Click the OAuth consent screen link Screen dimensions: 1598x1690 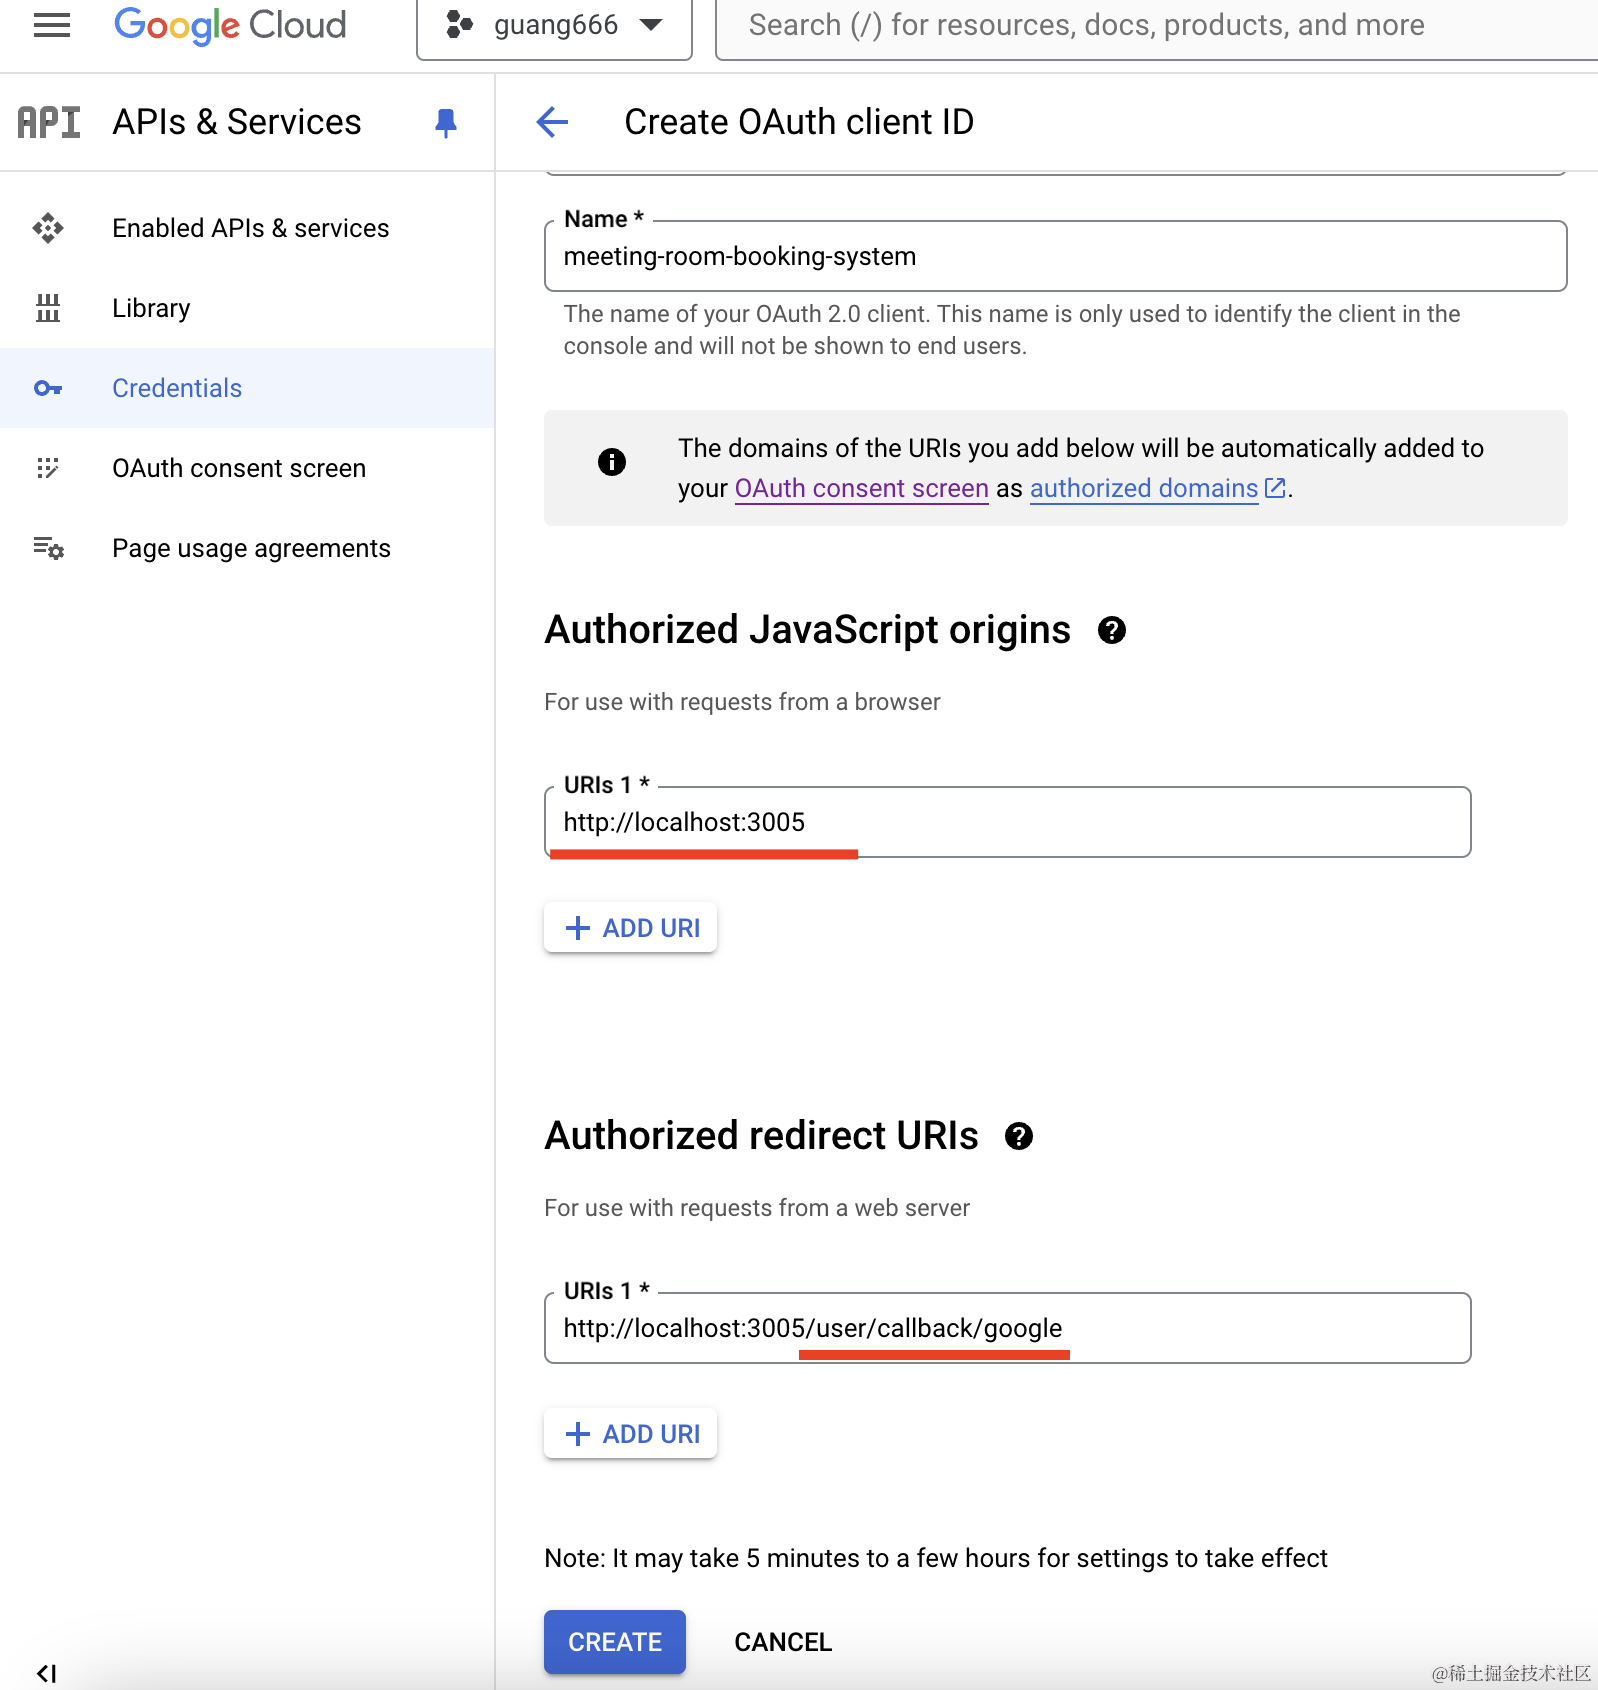pos(861,488)
